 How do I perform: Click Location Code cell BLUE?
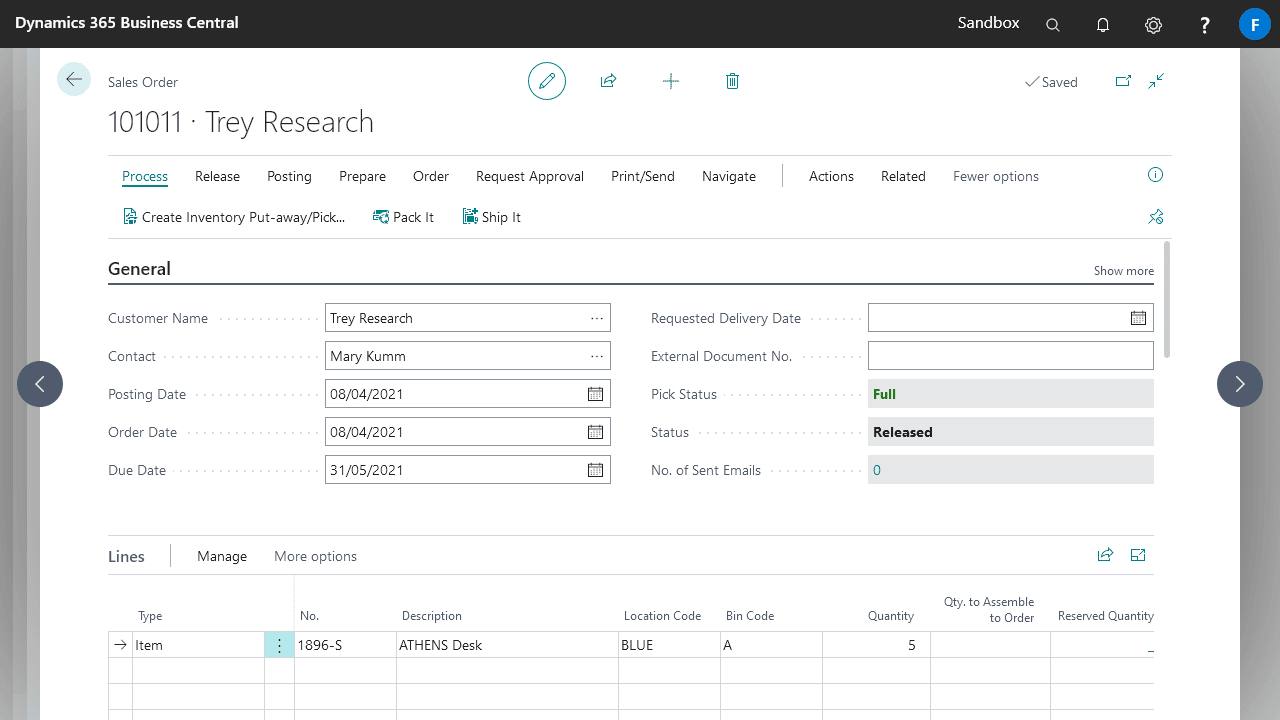(670, 645)
